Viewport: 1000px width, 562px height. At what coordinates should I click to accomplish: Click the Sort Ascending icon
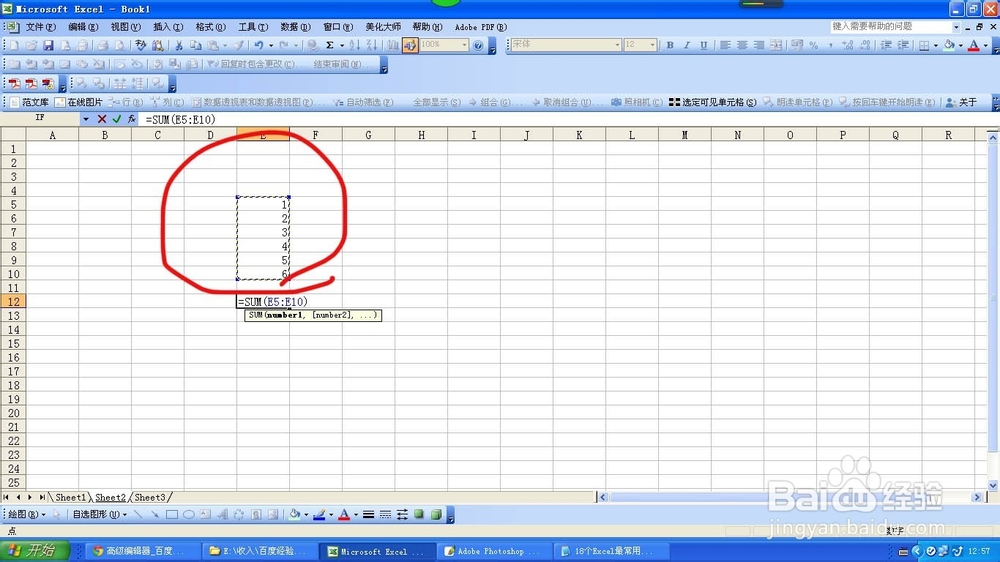355,45
